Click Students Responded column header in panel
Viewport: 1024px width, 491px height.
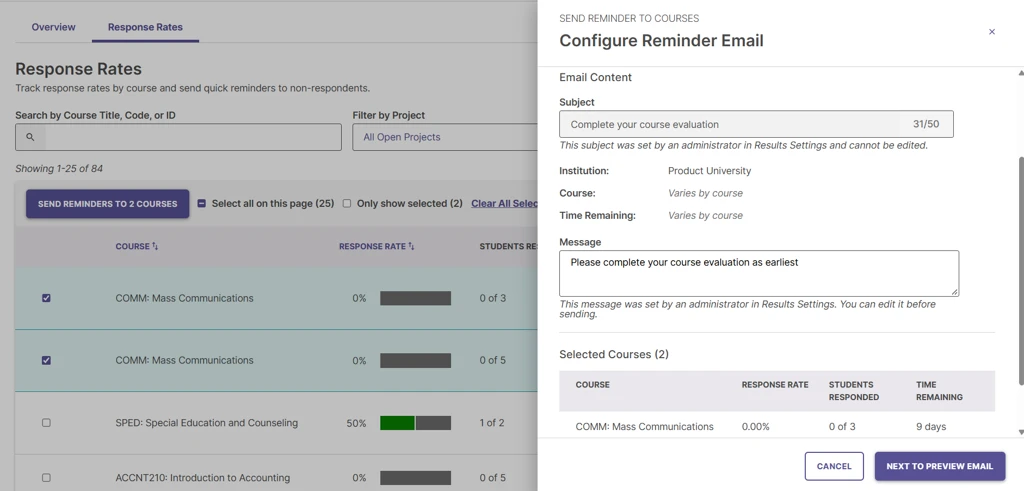click(x=854, y=390)
